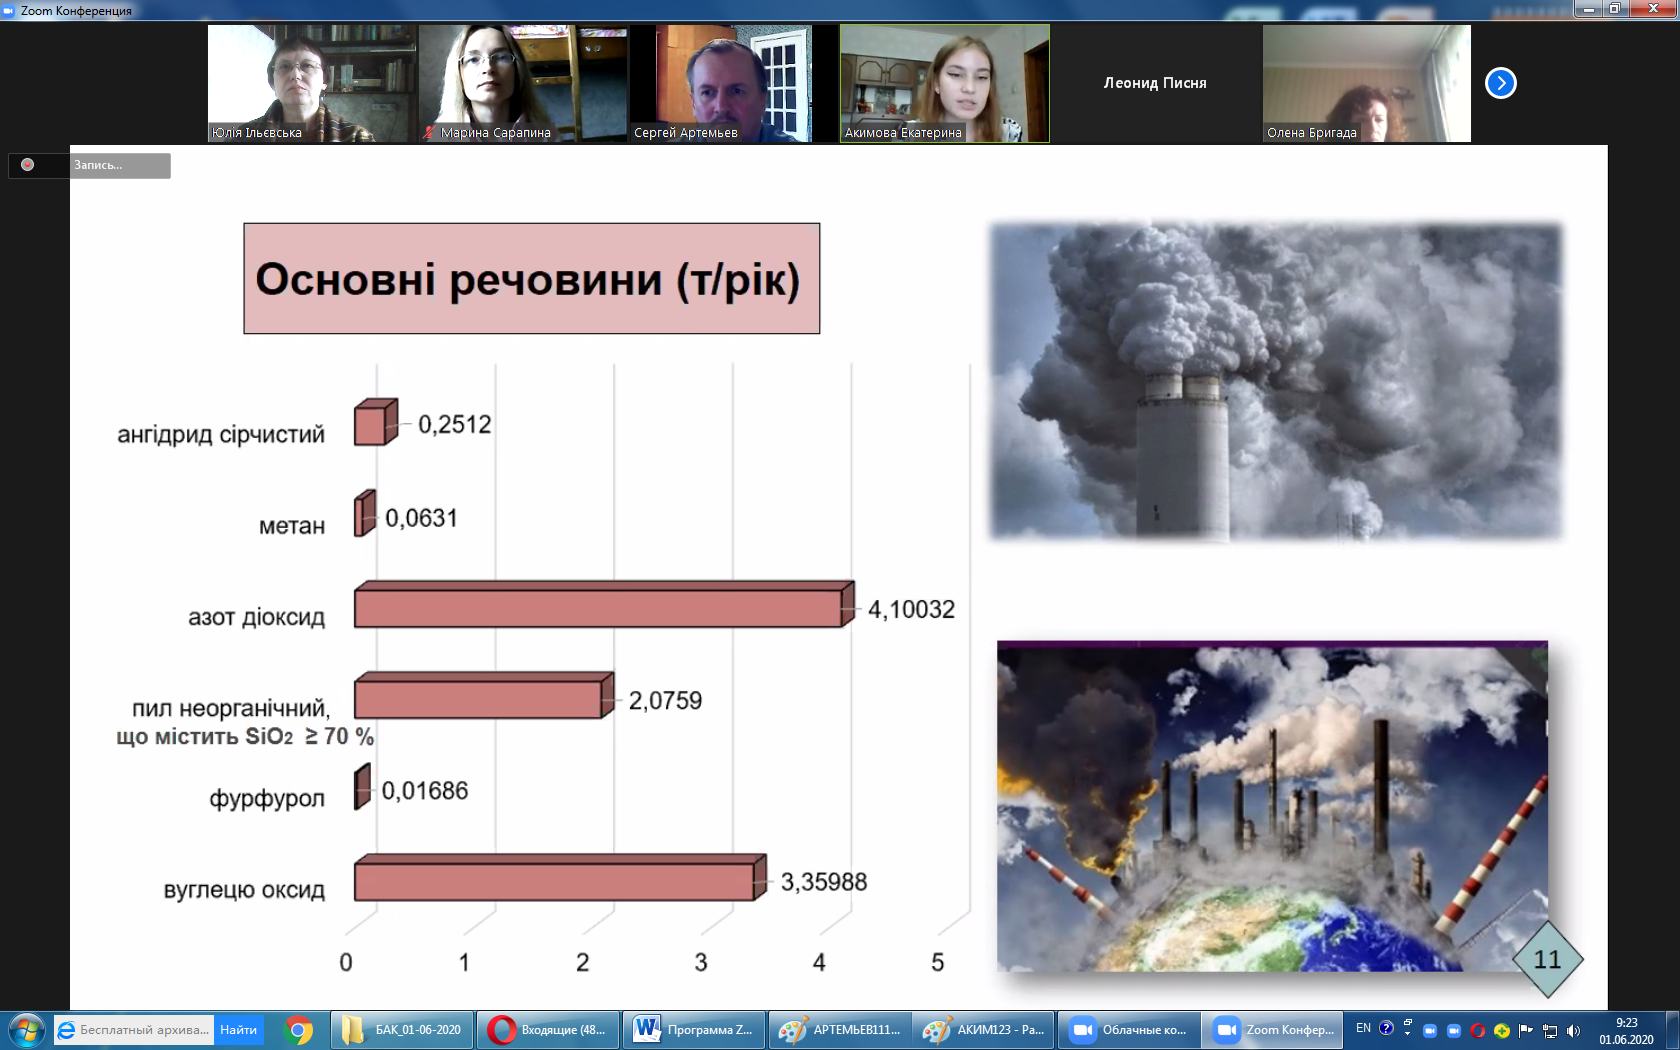The image size is (1680, 1050).
Task: Click the blue help question-mark tray icon
Action: [1386, 1028]
